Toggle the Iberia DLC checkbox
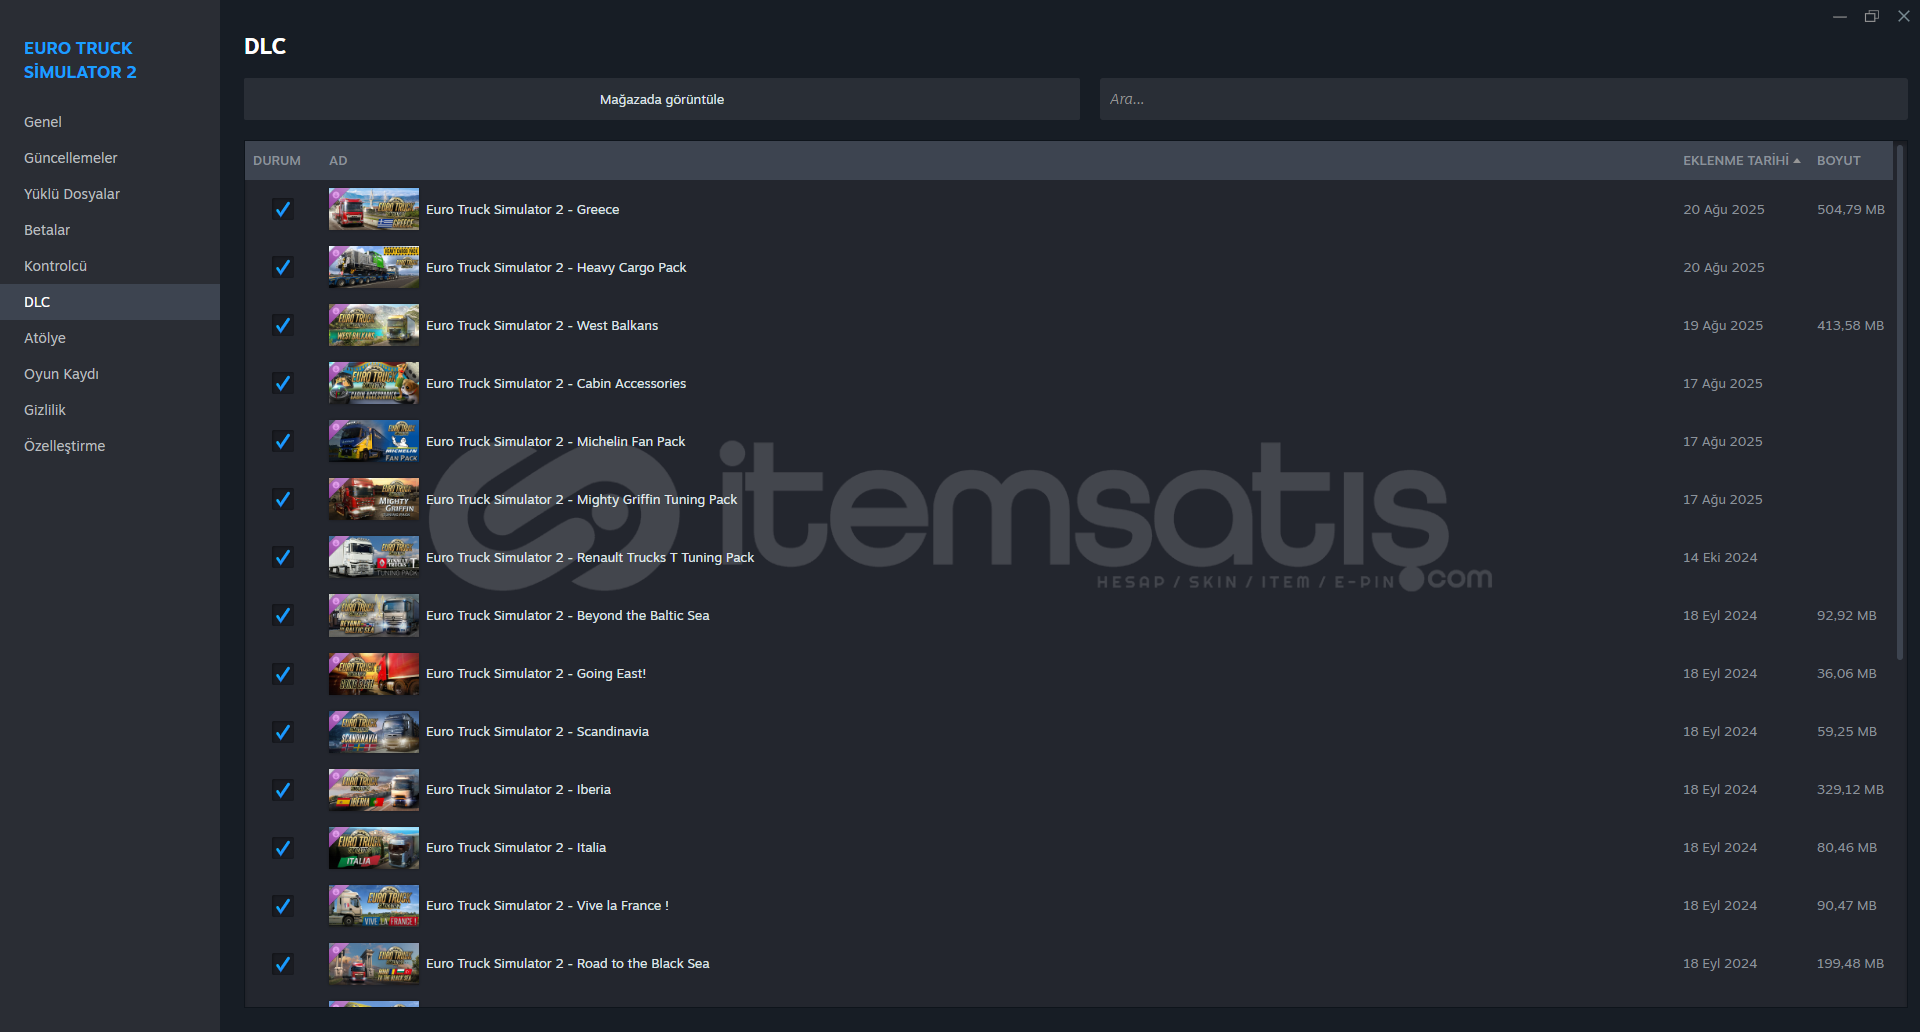 [x=283, y=789]
